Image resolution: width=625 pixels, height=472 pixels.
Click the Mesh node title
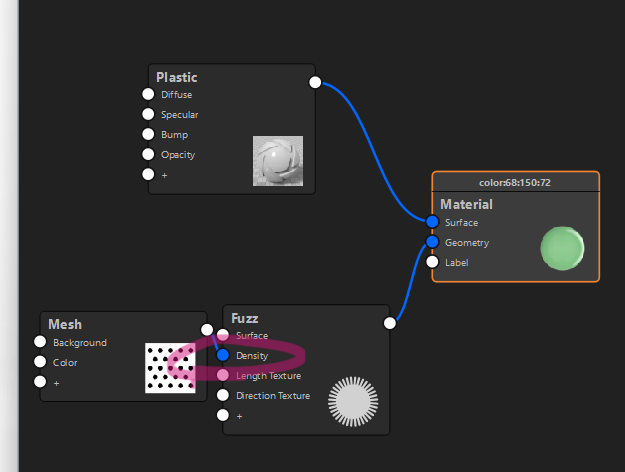[65, 324]
